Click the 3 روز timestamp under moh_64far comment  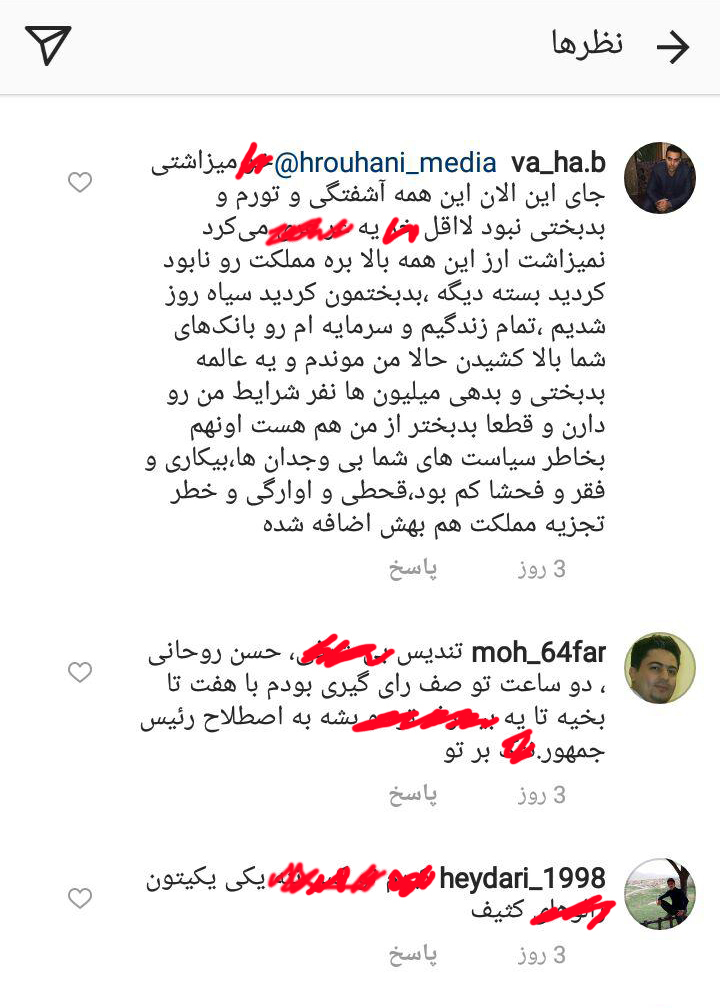pos(541,795)
